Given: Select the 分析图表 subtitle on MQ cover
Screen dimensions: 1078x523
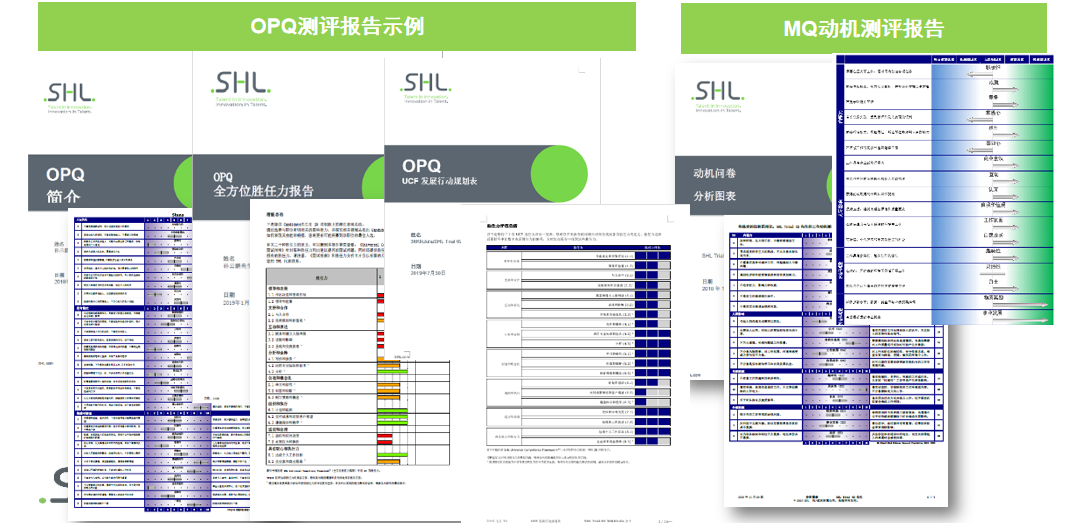Looking at the screenshot, I should point(714,196).
